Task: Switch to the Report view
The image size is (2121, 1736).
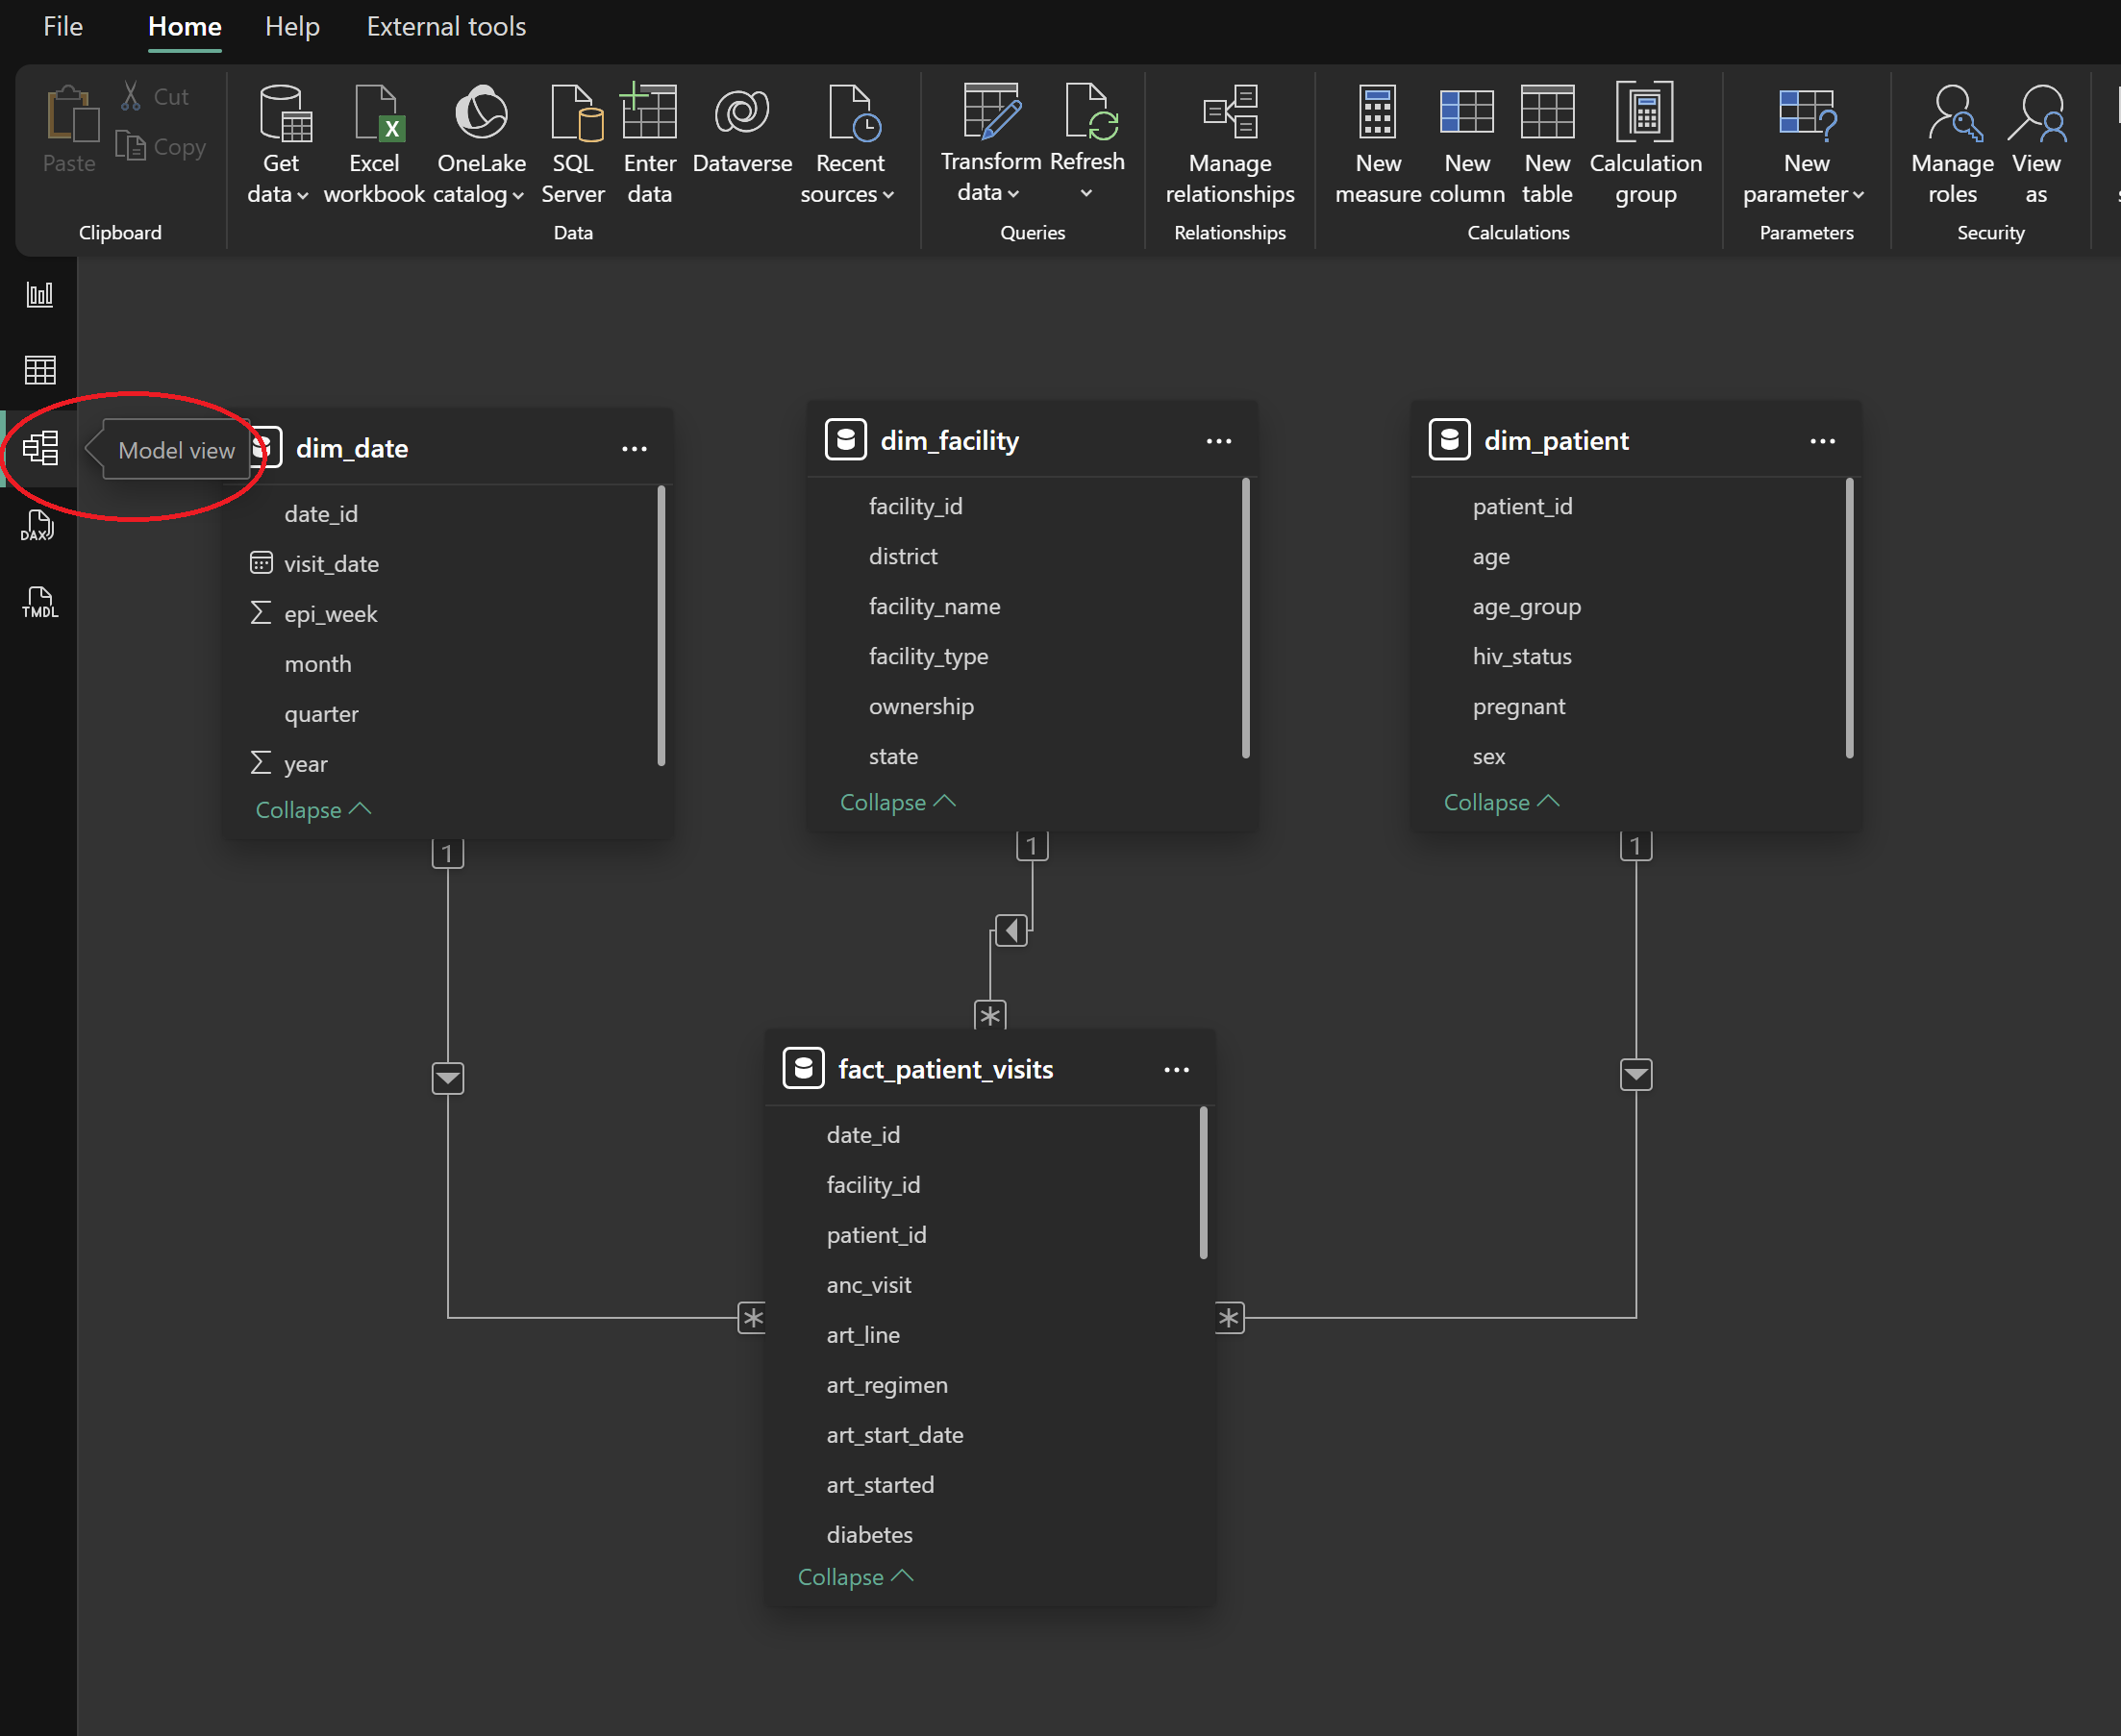Action: coord(38,293)
